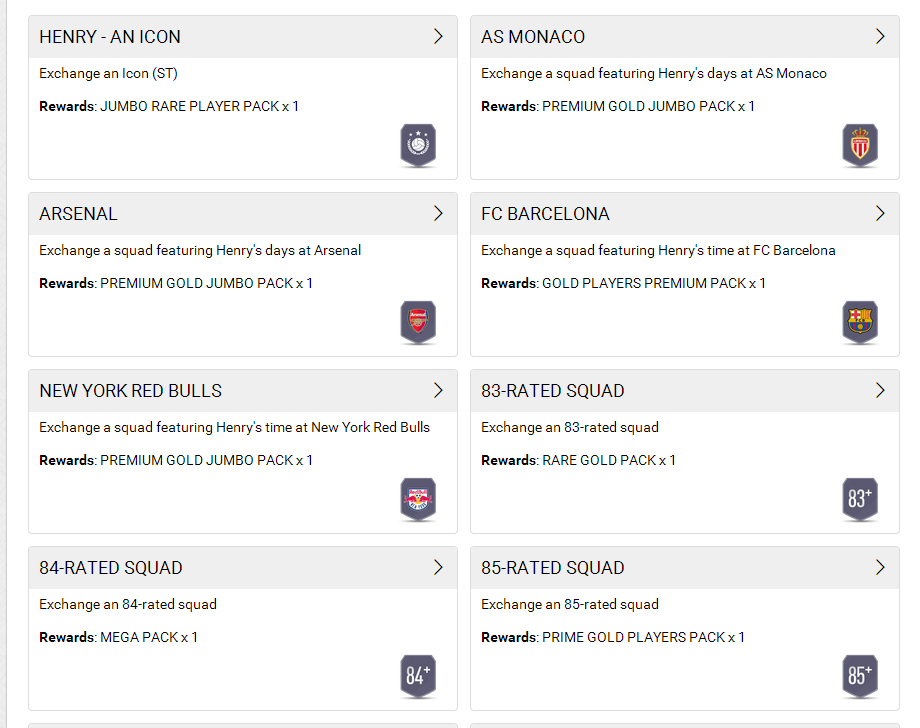Select the FC BARCELONA challenge header
This screenshot has height=728, width=920.
coord(545,214)
